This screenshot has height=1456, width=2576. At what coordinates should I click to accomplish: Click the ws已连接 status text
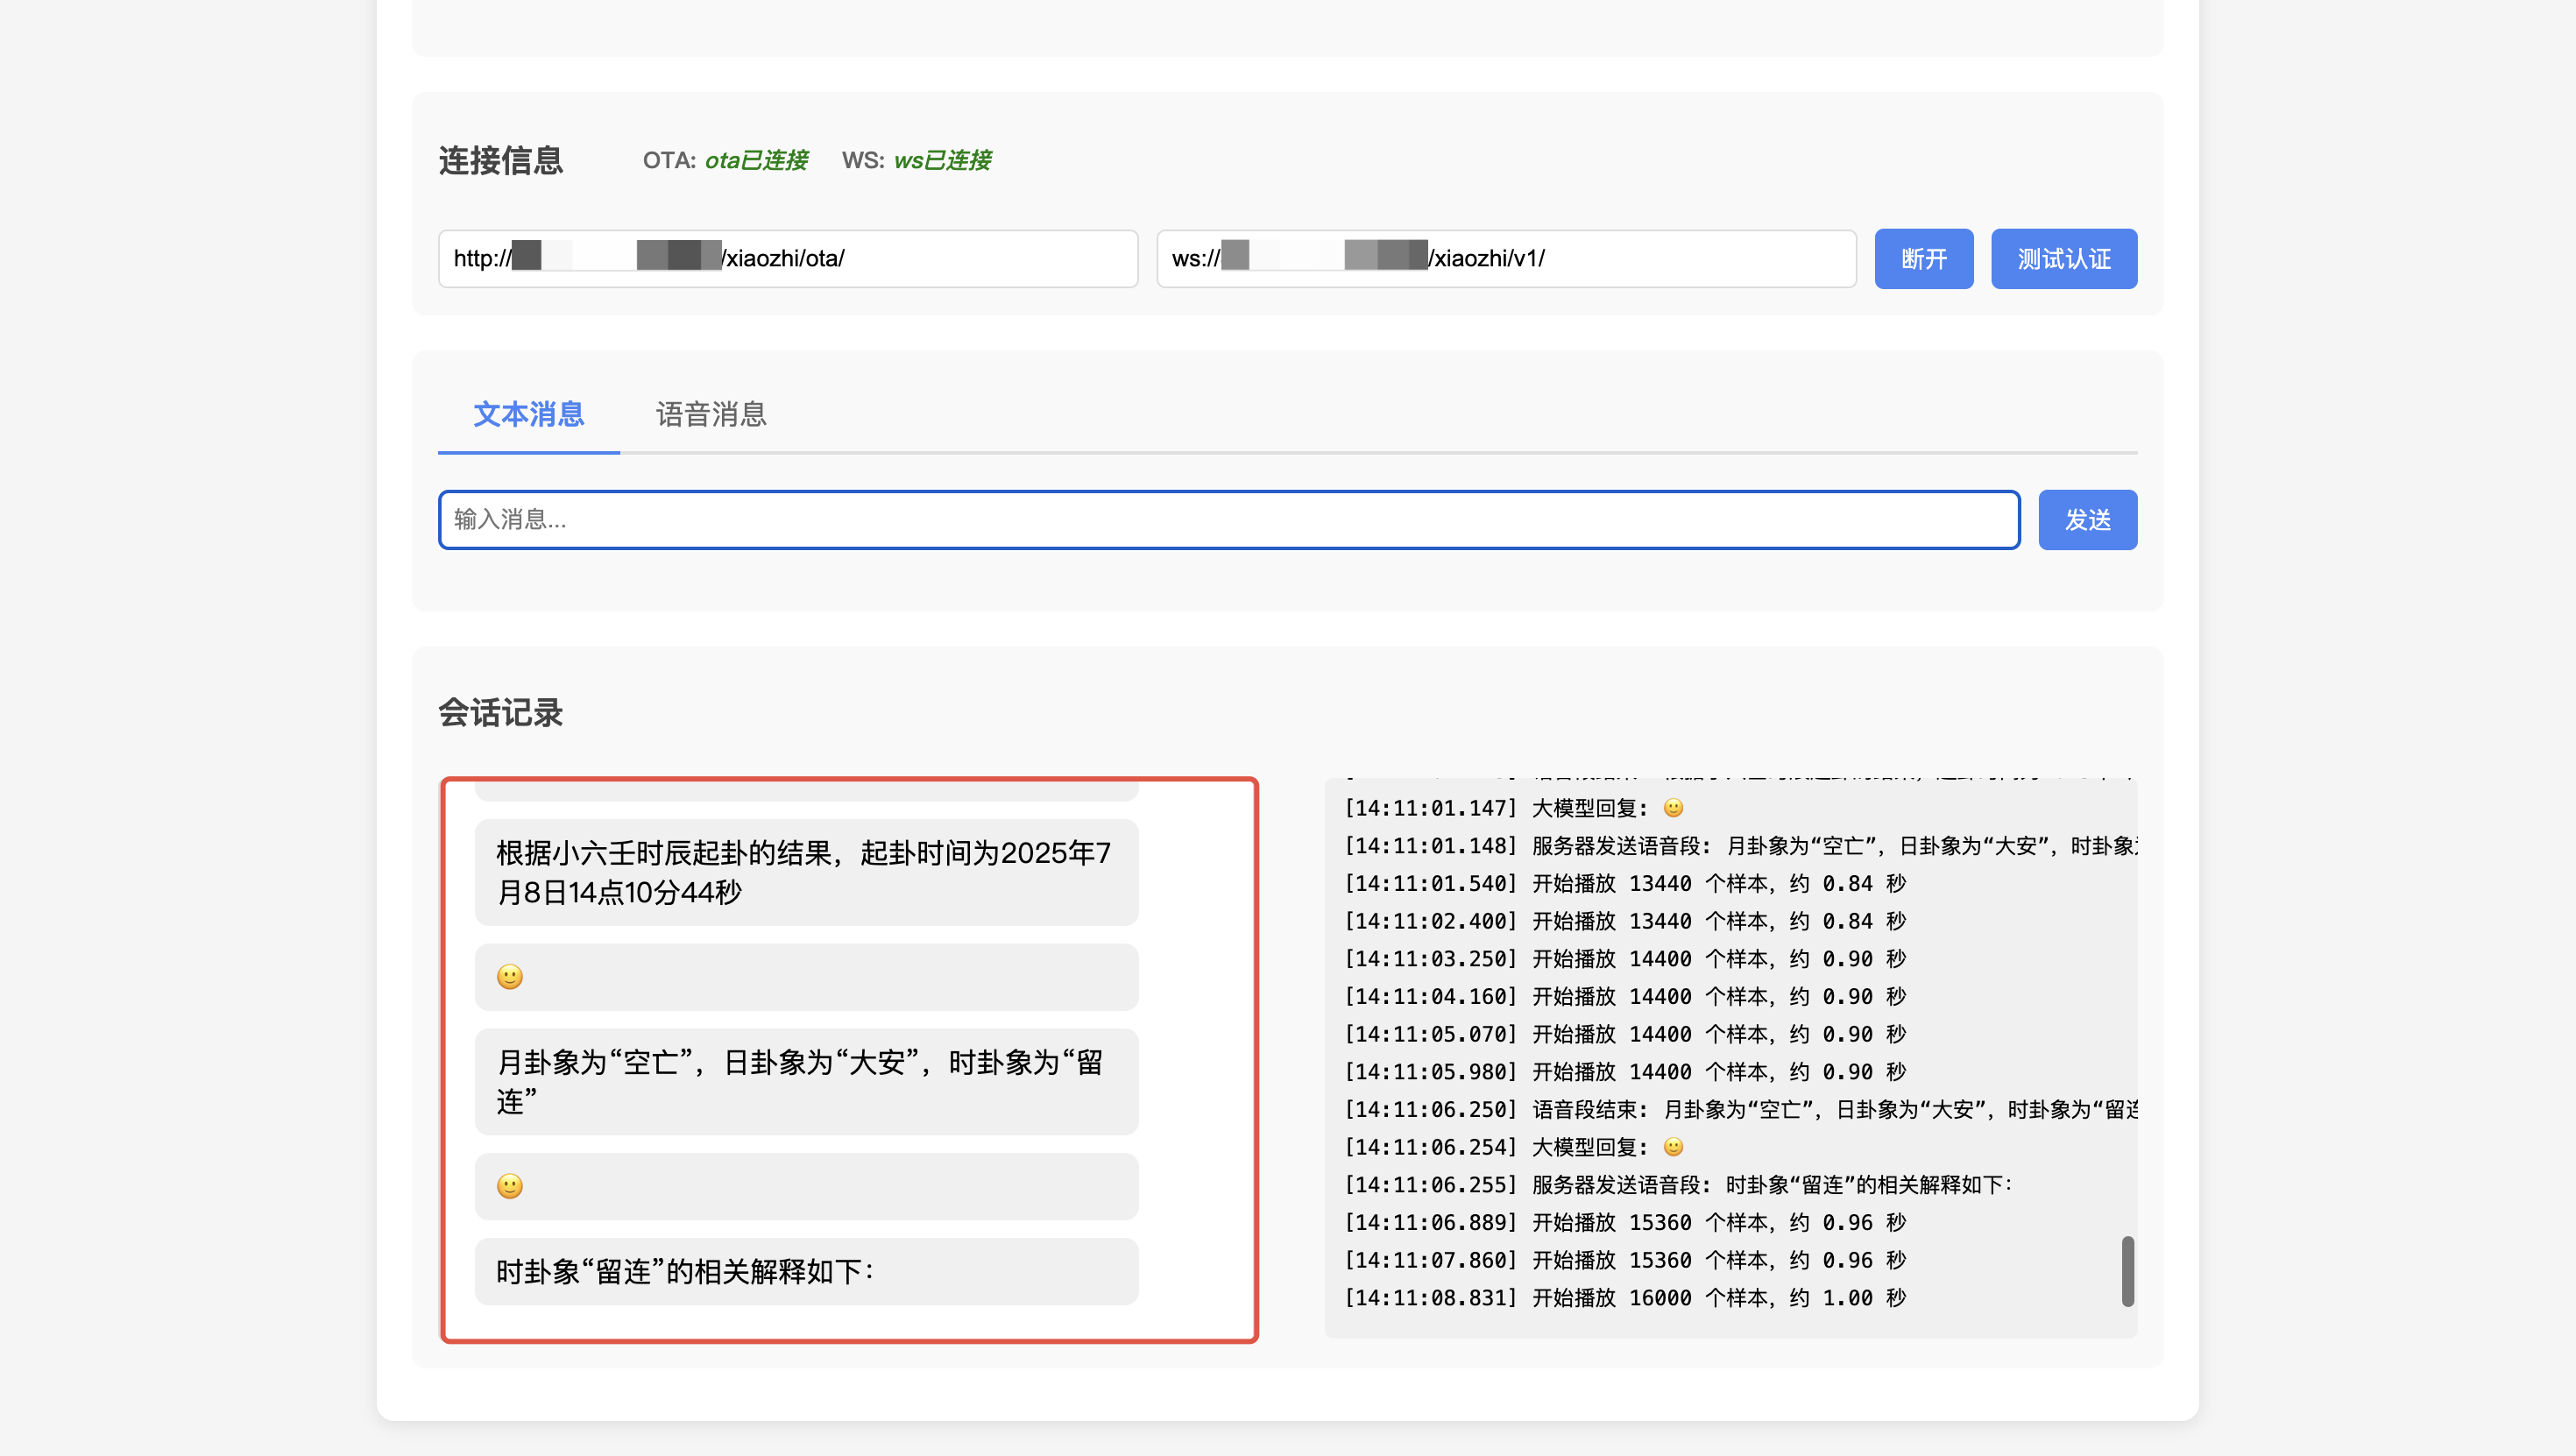[x=941, y=161]
